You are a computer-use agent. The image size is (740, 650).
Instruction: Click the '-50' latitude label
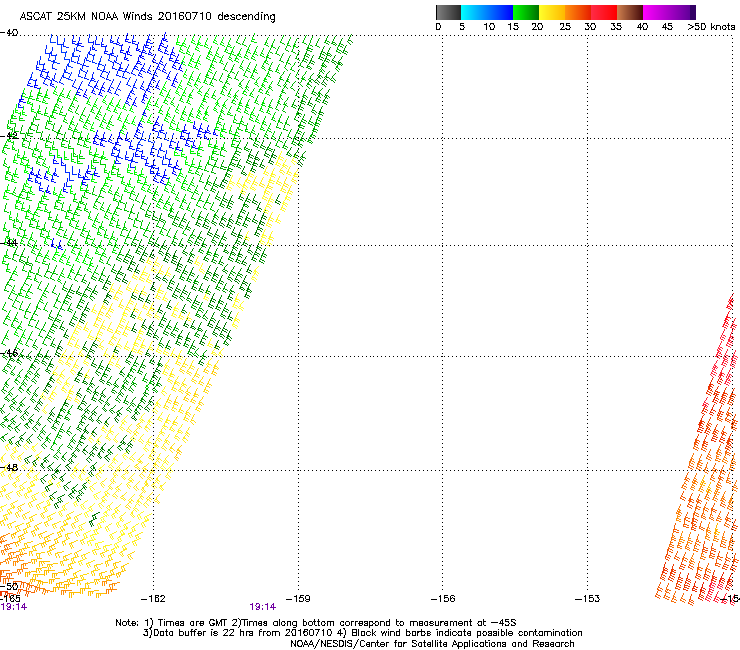(x=9, y=587)
